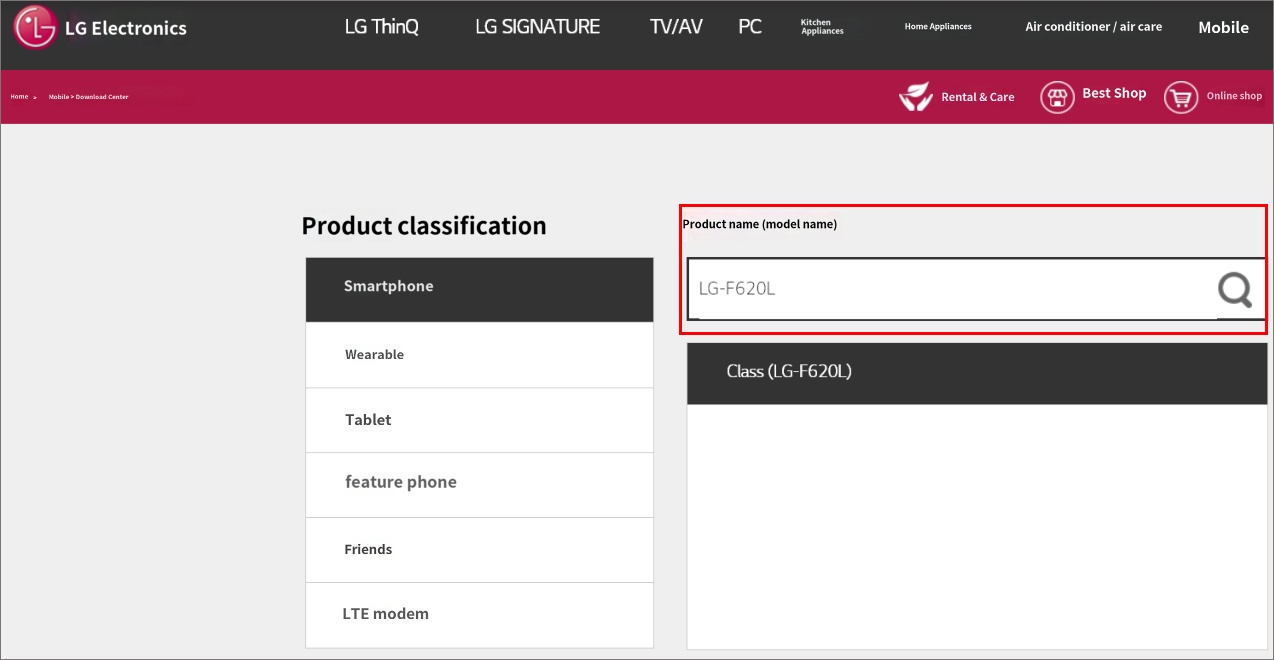Select the LTE modem classification
Screen dimensions: 1274x660
[x=480, y=615]
